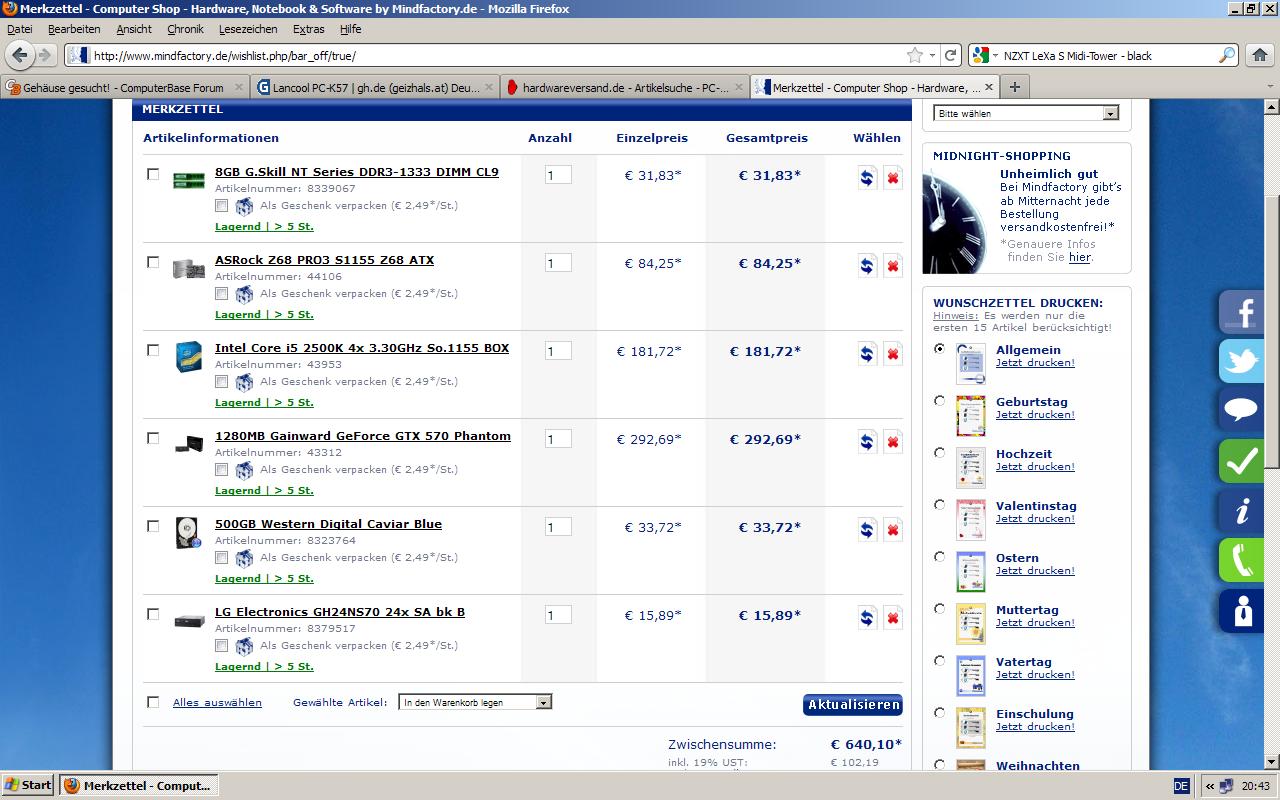
Task: Delete the G.Skill RAM item with red X
Action: (x=893, y=178)
